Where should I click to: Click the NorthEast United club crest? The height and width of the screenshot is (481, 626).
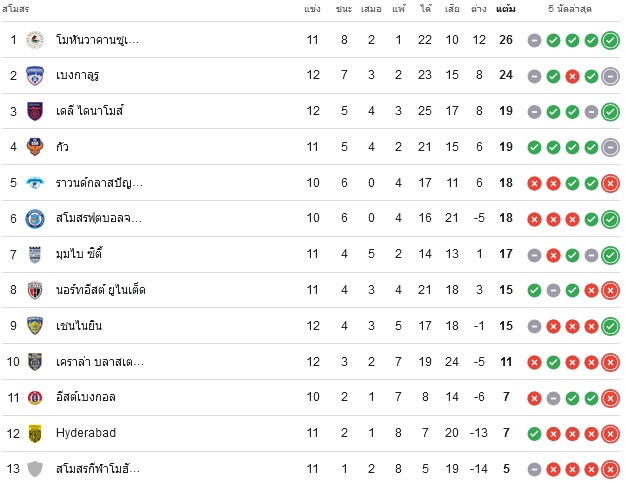(35, 290)
